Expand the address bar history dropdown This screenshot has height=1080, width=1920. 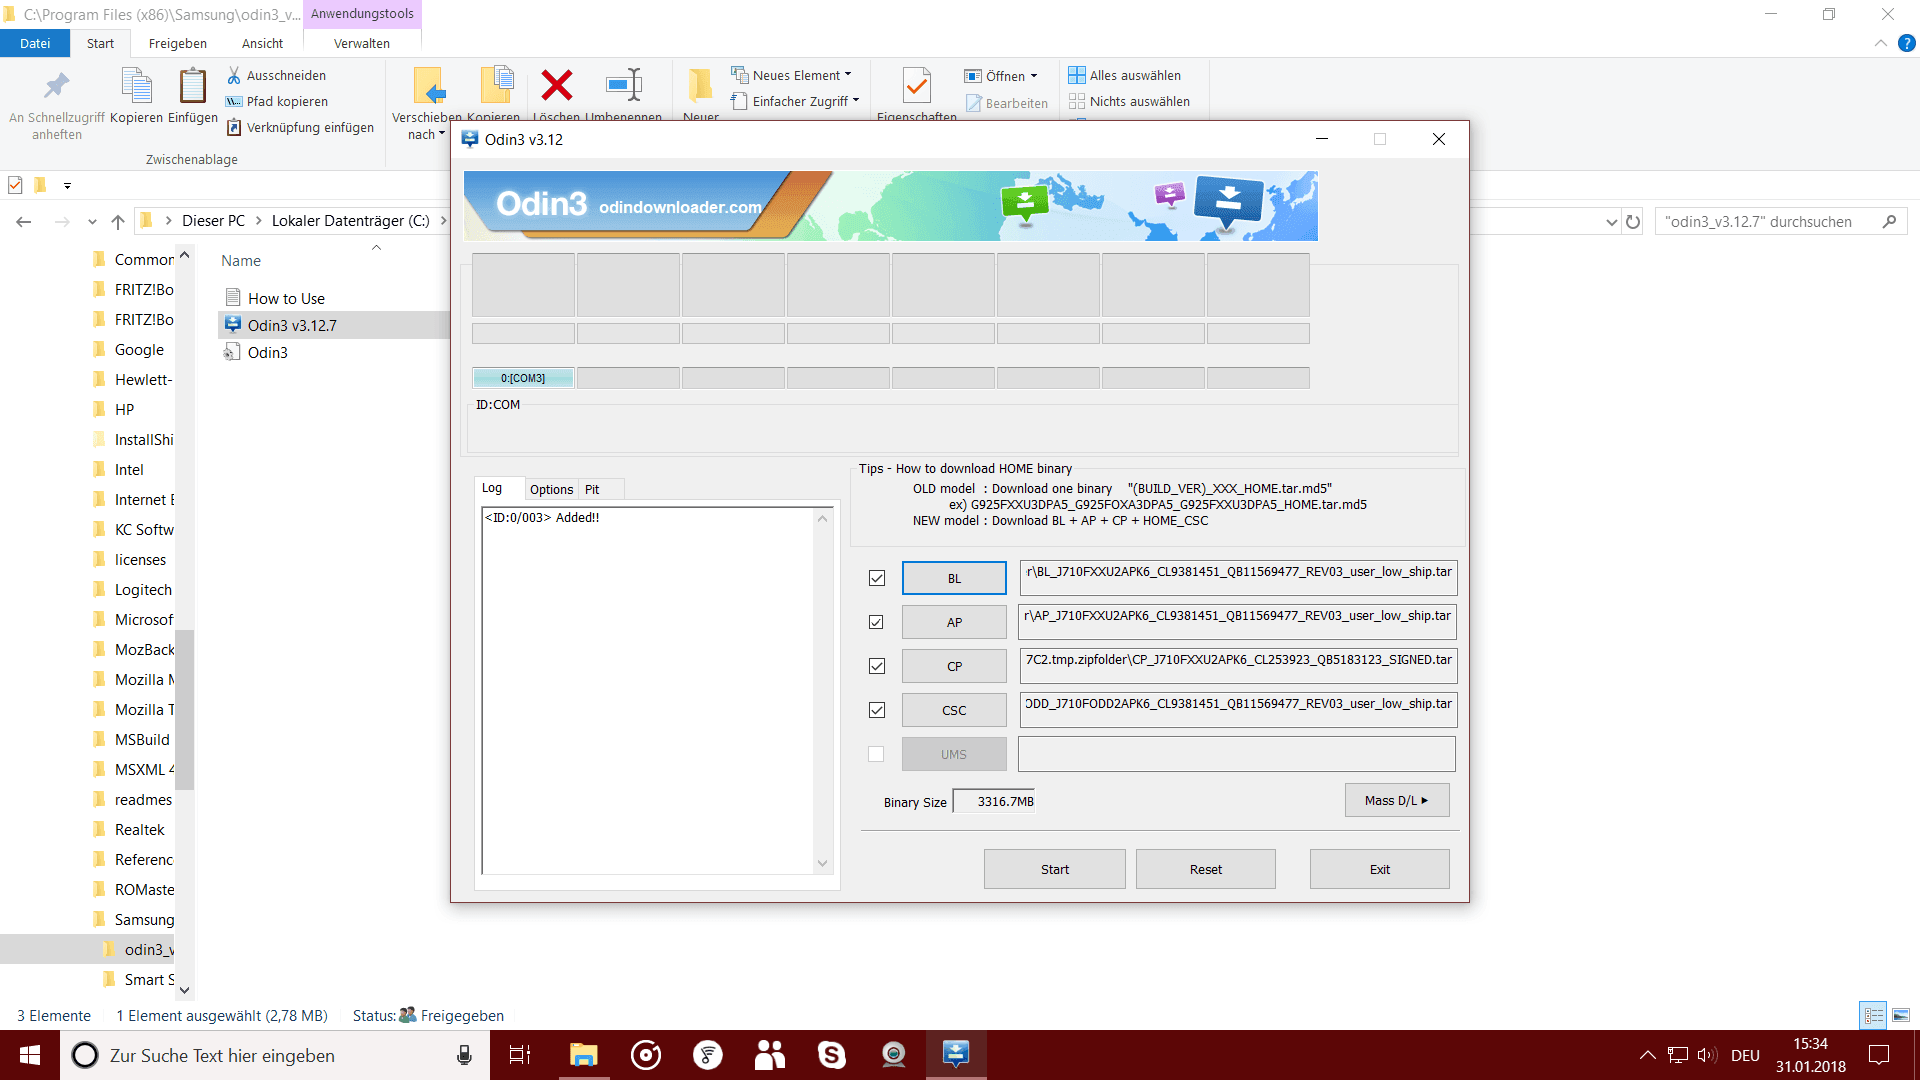[1611, 222]
